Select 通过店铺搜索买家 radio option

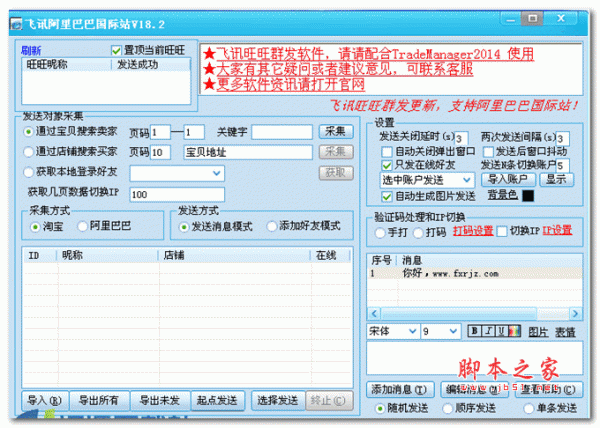(x=28, y=152)
